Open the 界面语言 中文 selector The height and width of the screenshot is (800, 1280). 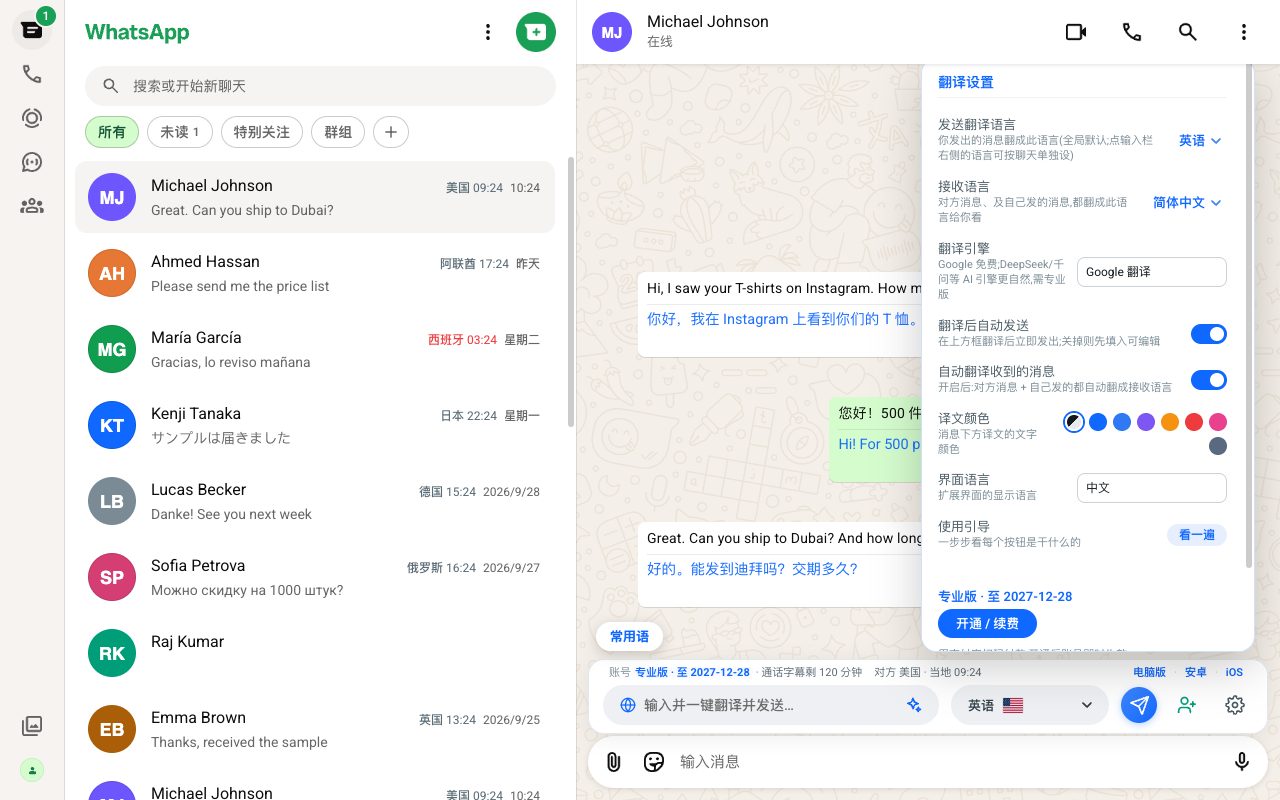pyautogui.click(x=1152, y=488)
